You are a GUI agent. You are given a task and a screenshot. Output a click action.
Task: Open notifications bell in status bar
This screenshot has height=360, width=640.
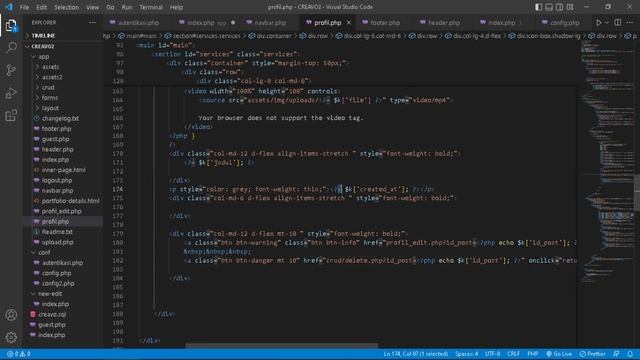click(x=630, y=354)
